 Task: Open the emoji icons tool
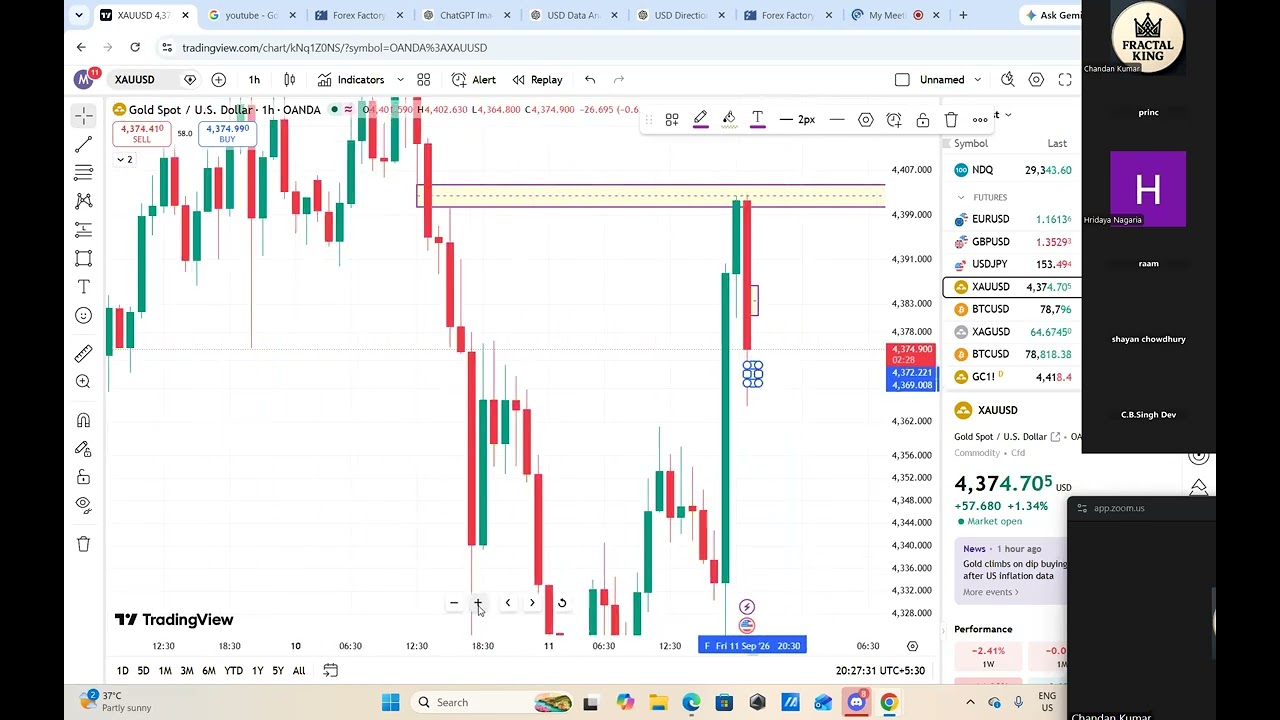click(84, 316)
